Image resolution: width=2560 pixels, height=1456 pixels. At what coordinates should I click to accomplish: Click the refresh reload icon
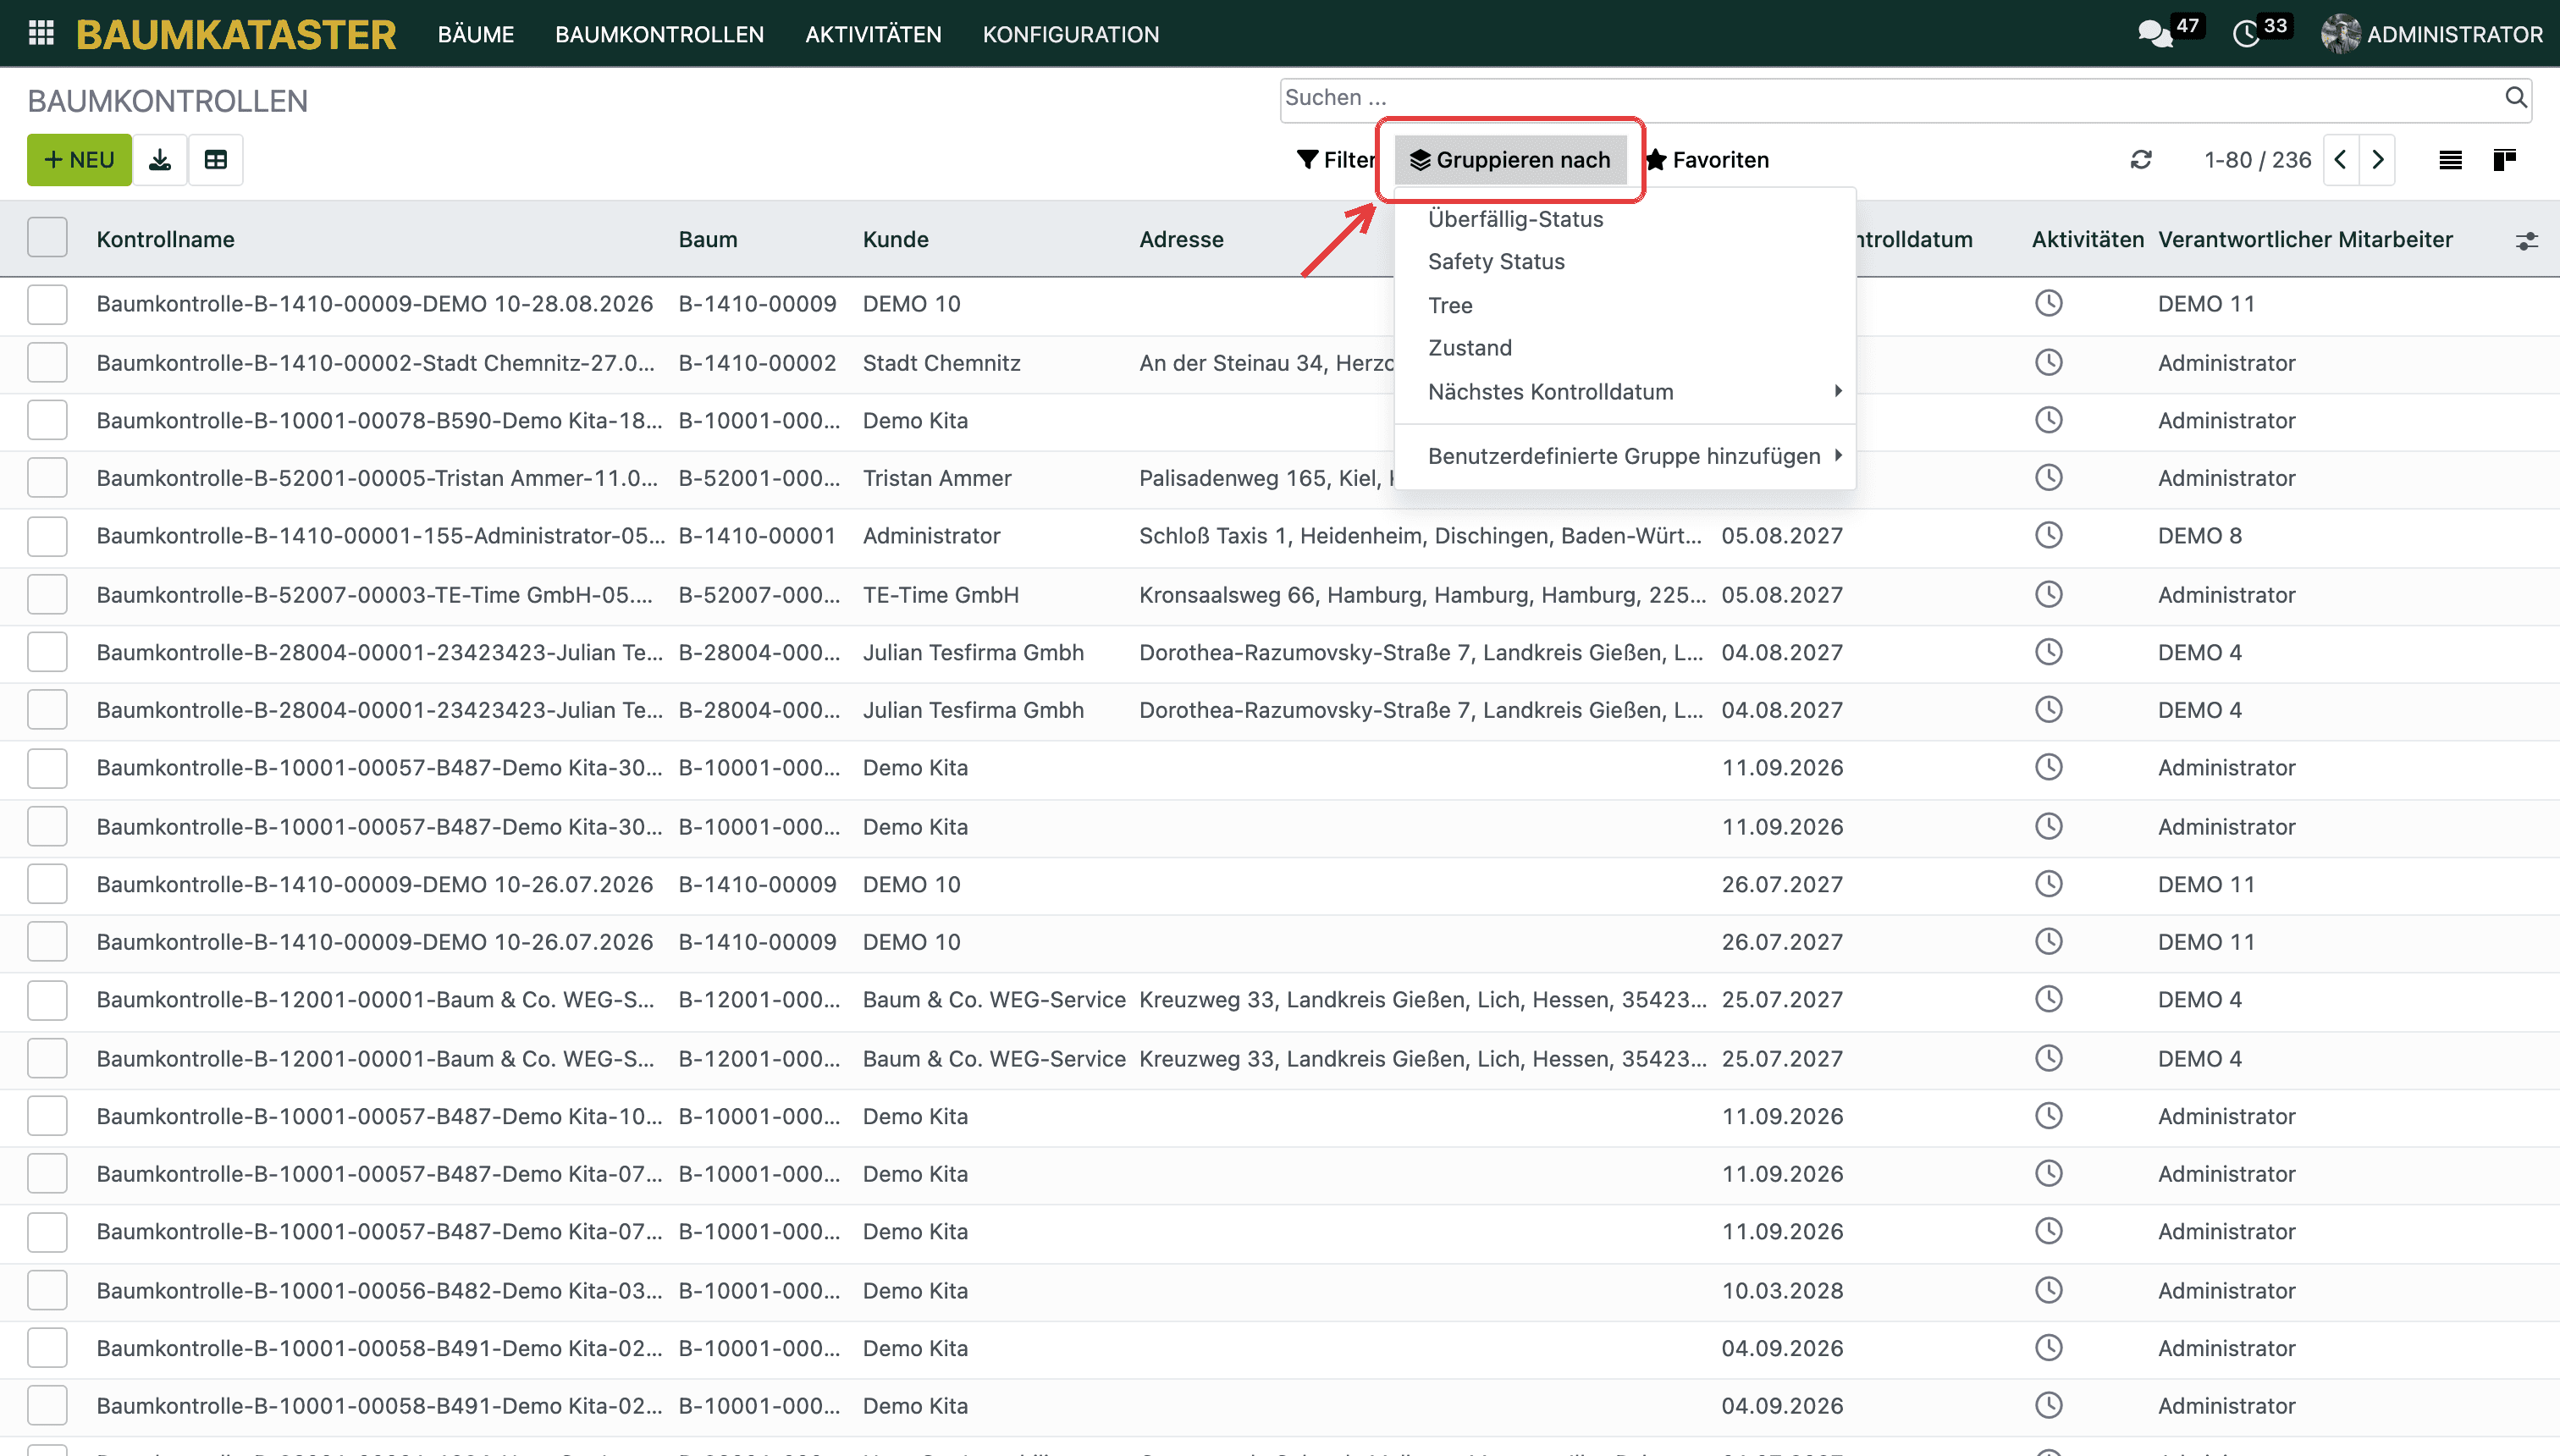[x=2141, y=160]
